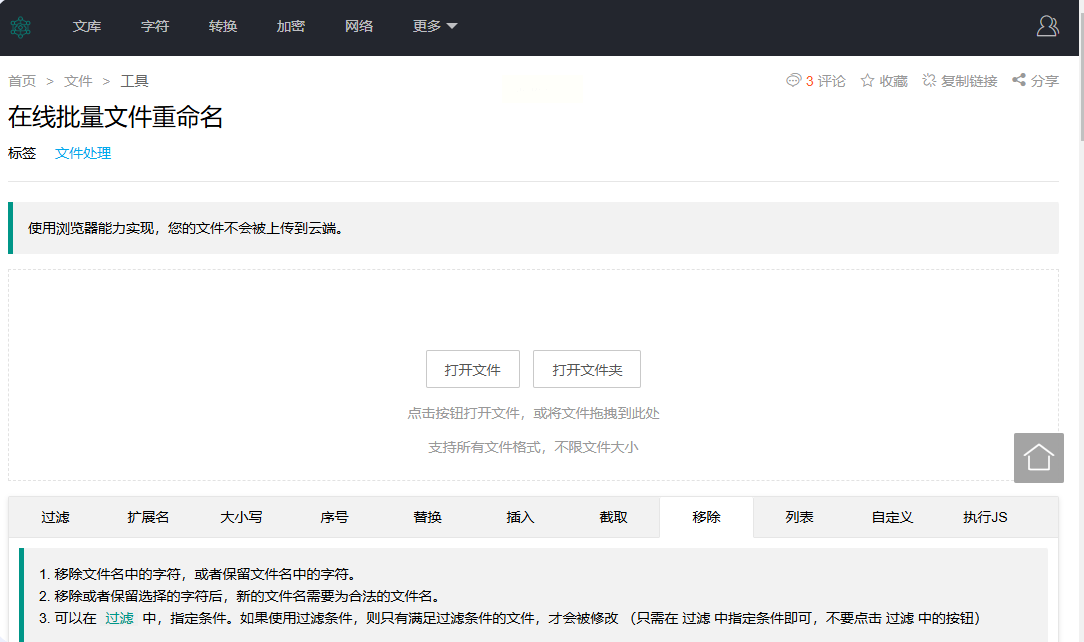Click the 打开文件夹 button
The height and width of the screenshot is (642, 1084).
[x=587, y=369]
